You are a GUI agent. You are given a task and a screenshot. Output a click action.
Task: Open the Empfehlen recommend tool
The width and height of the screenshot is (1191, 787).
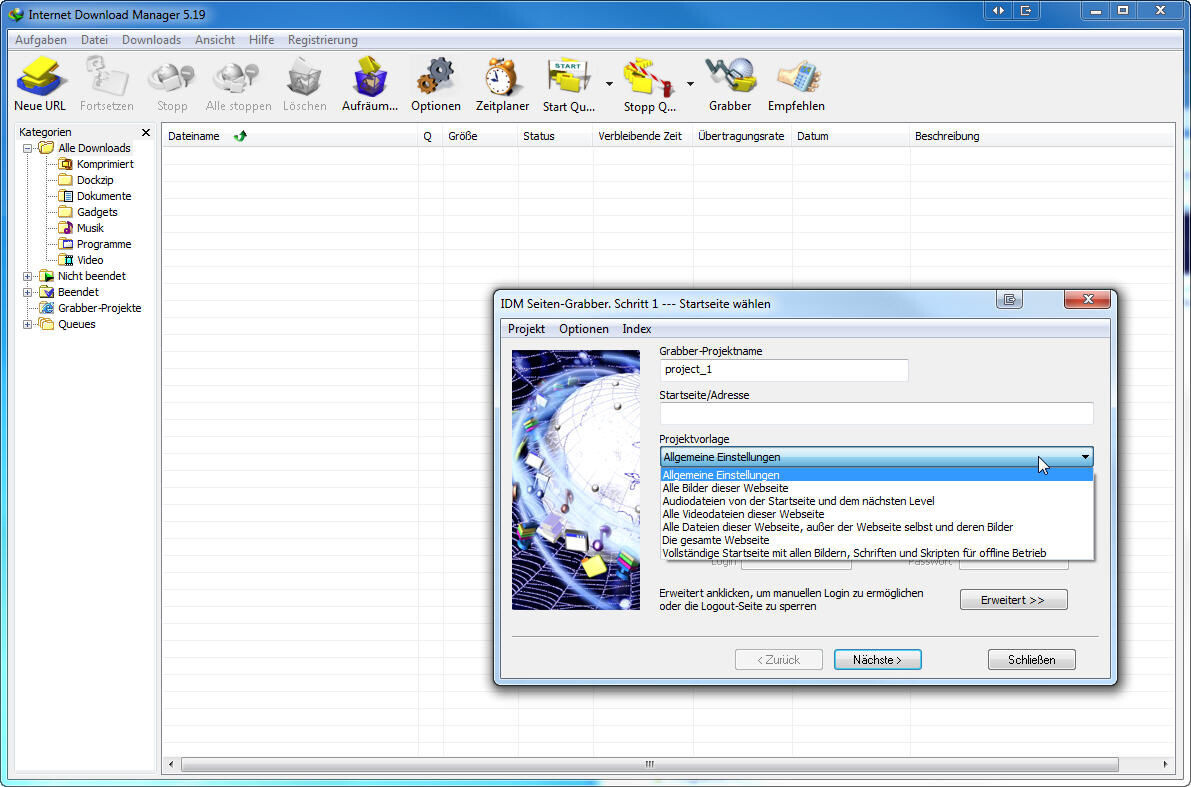795,80
